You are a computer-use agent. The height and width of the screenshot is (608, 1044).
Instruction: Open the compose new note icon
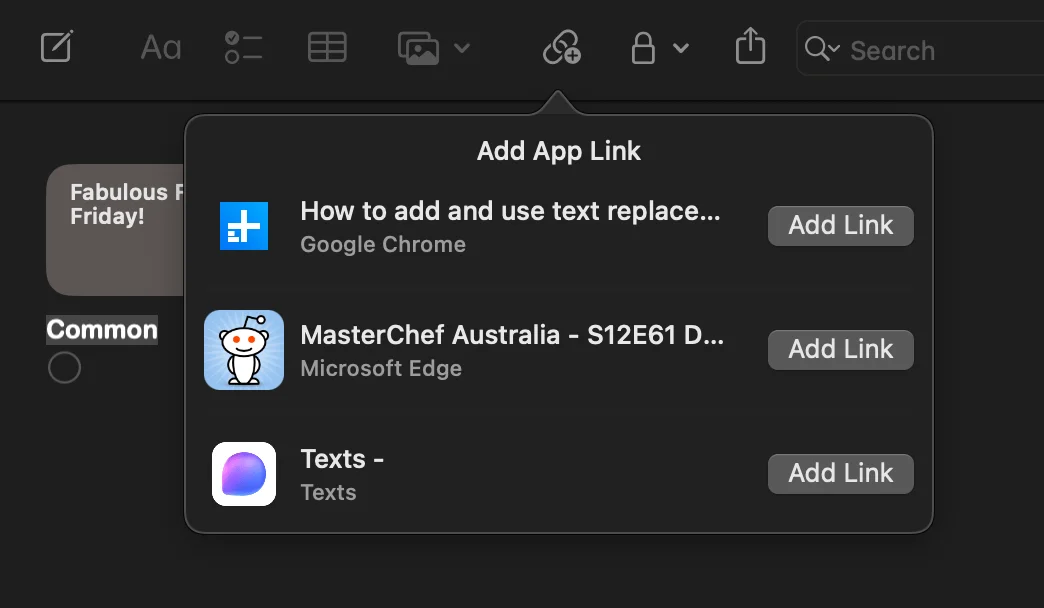pos(56,47)
